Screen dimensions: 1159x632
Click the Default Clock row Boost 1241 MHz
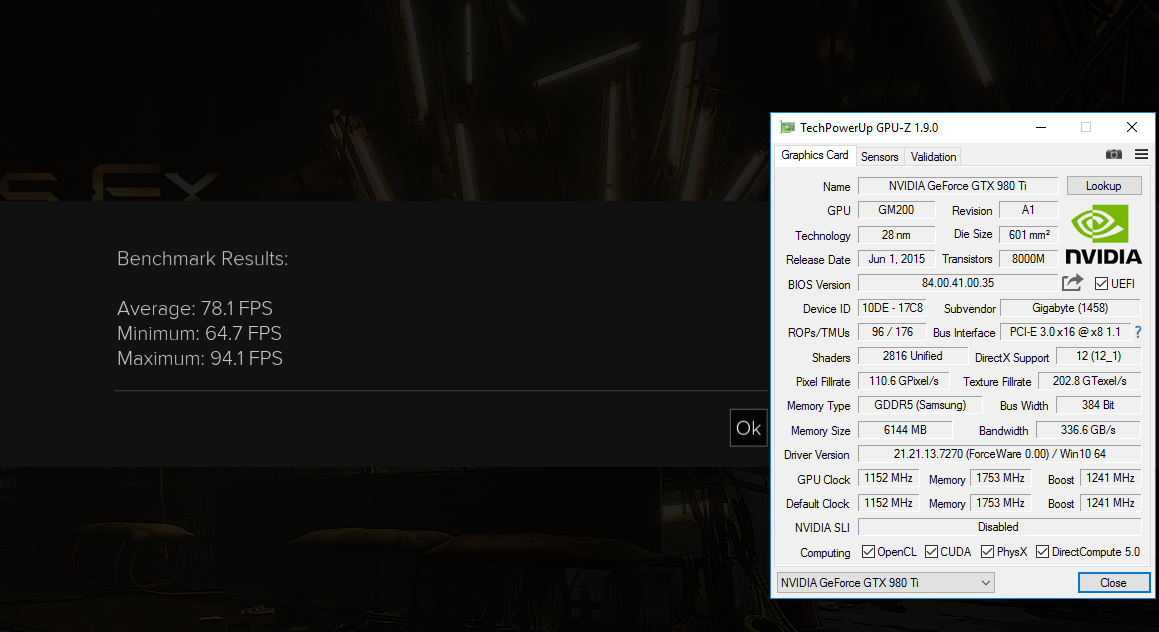coord(1110,503)
